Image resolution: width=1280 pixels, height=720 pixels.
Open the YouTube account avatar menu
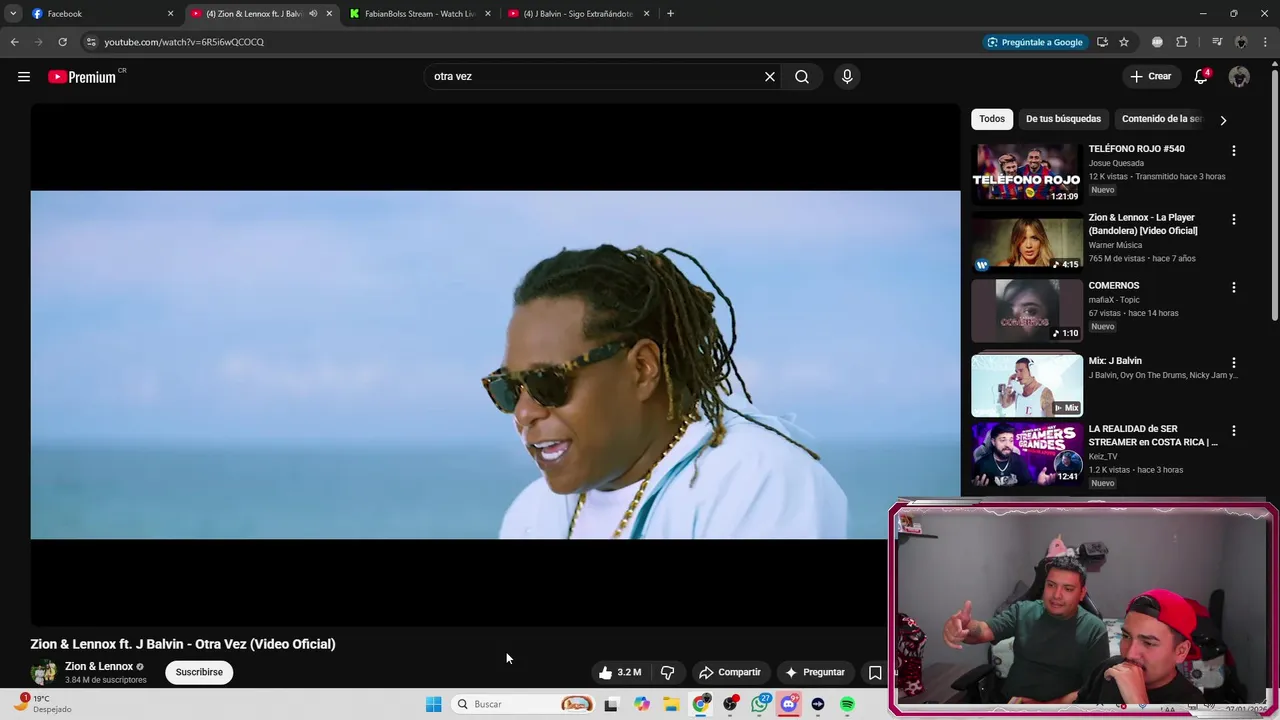click(1239, 77)
